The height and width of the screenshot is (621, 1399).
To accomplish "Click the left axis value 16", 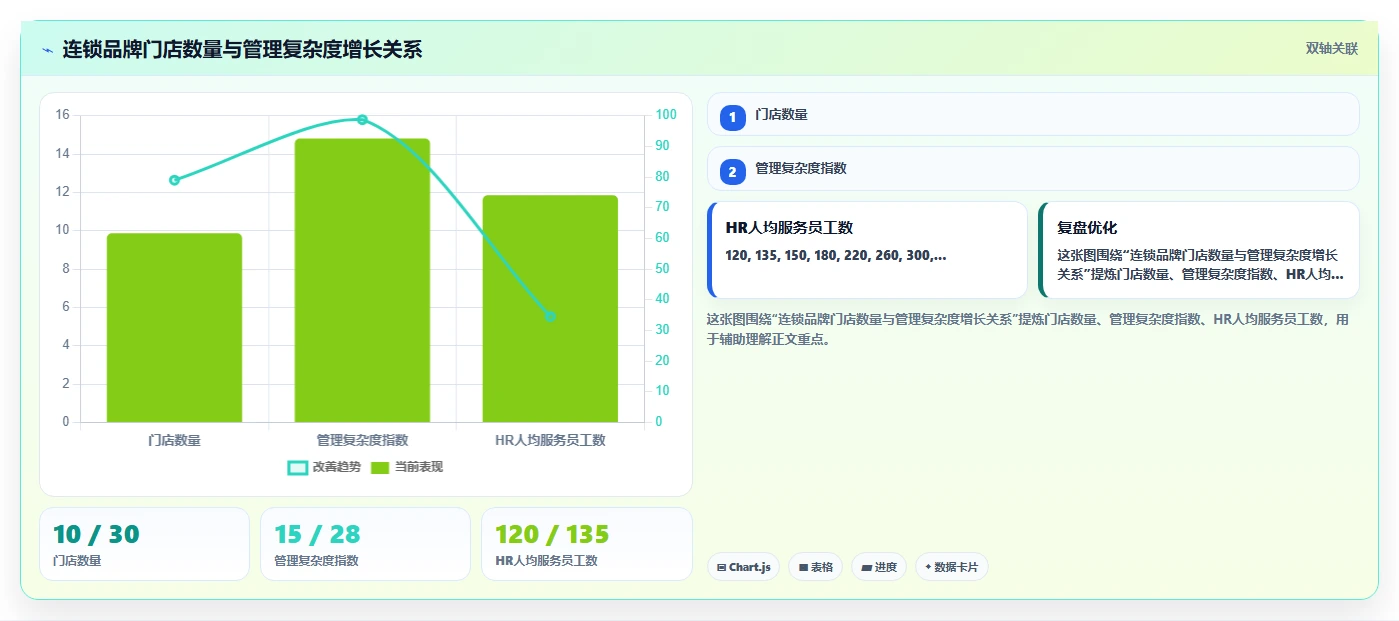I will coord(62,115).
